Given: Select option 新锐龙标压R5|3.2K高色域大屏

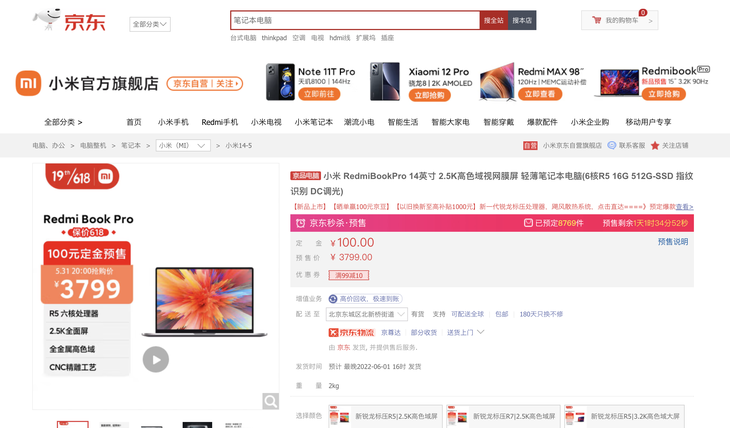Looking at the screenshot, I should (x=624, y=416).
